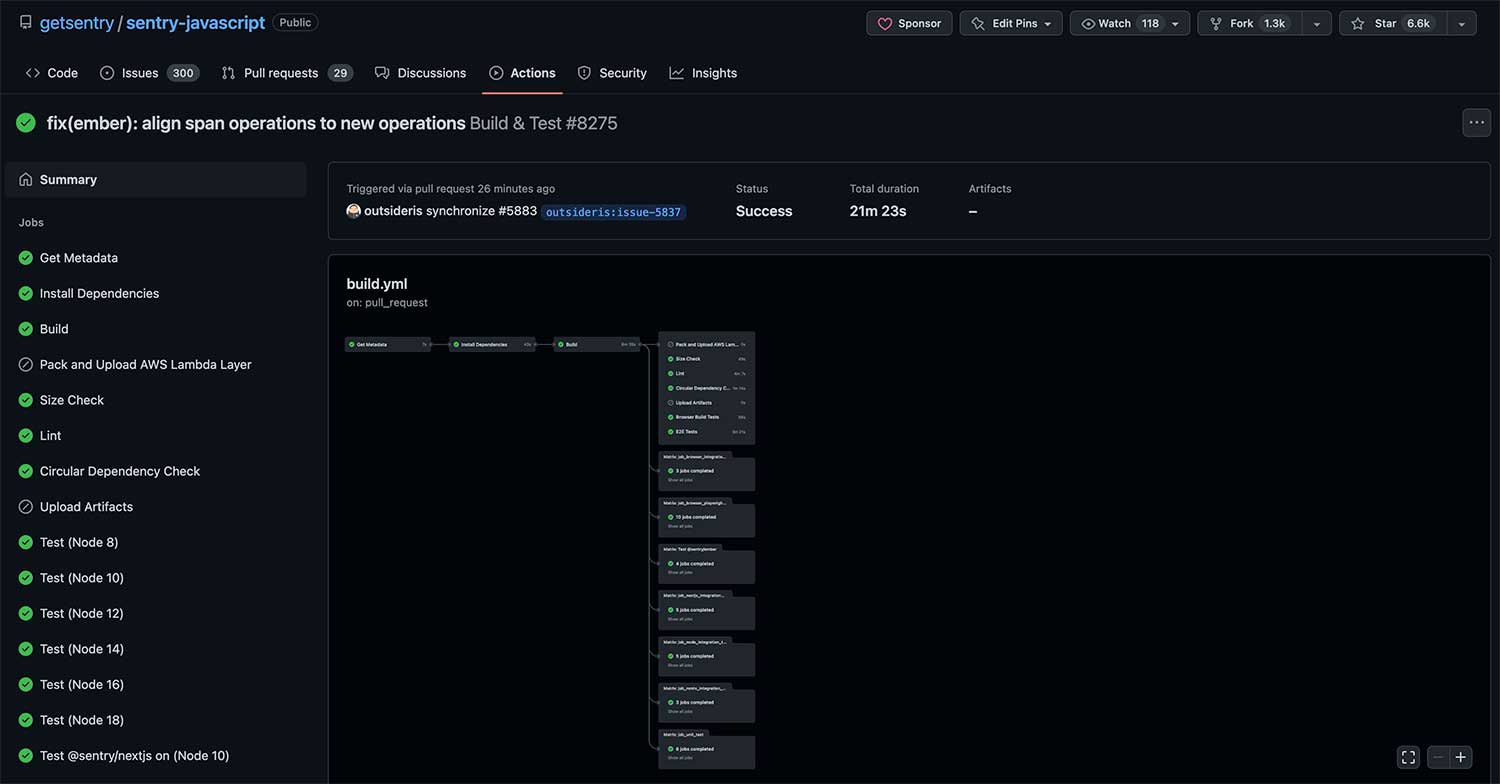The image size is (1500, 784).
Task: Open the sentry-javascript repository link
Action: click(x=196, y=22)
